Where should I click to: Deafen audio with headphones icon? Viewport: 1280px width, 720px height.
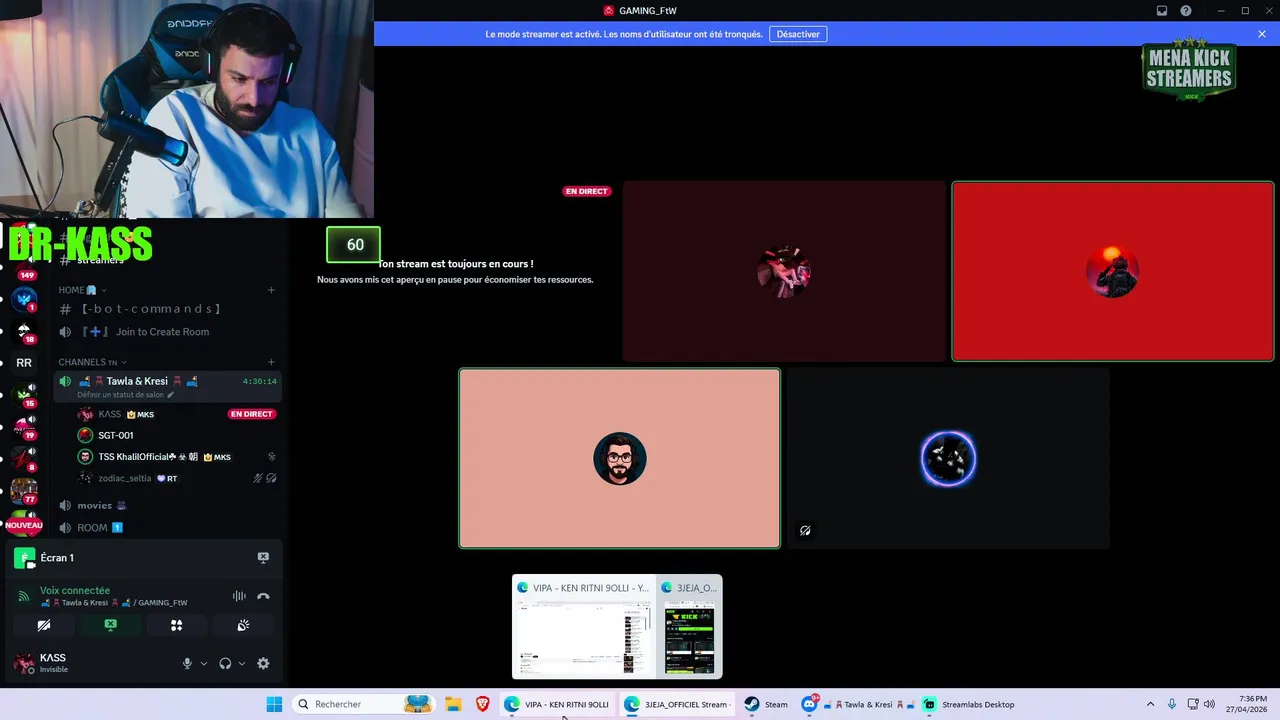(225, 663)
